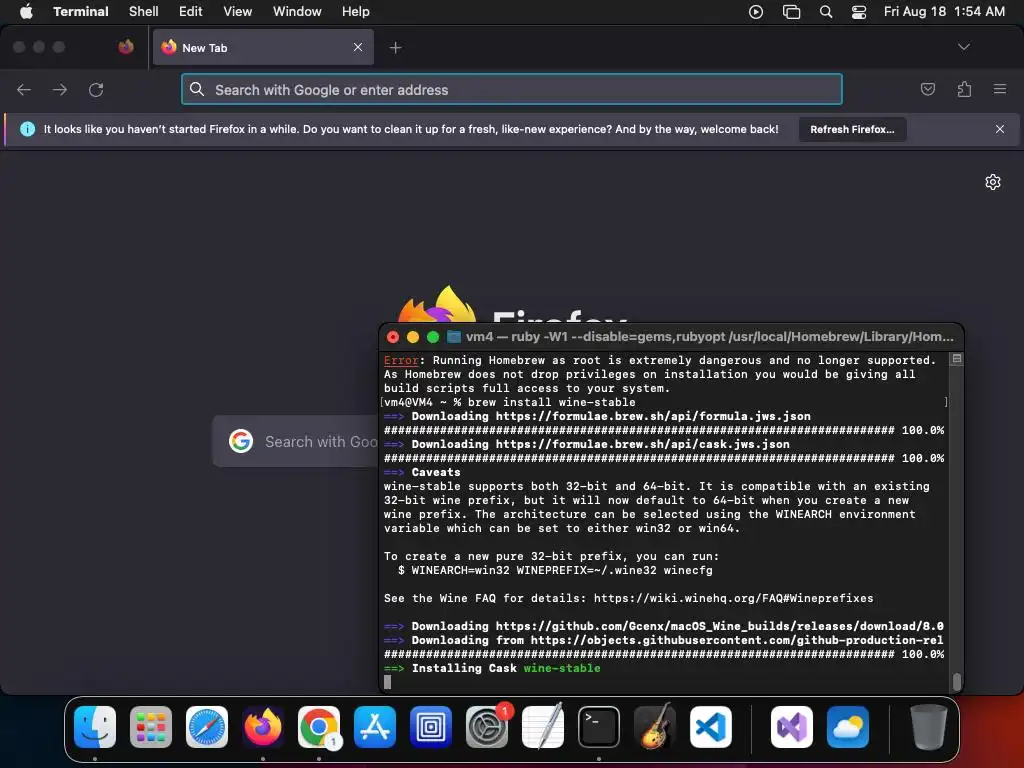Click the wiki.winehq.org FAQ URL text
Screen dimensions: 1024x768
733,598
